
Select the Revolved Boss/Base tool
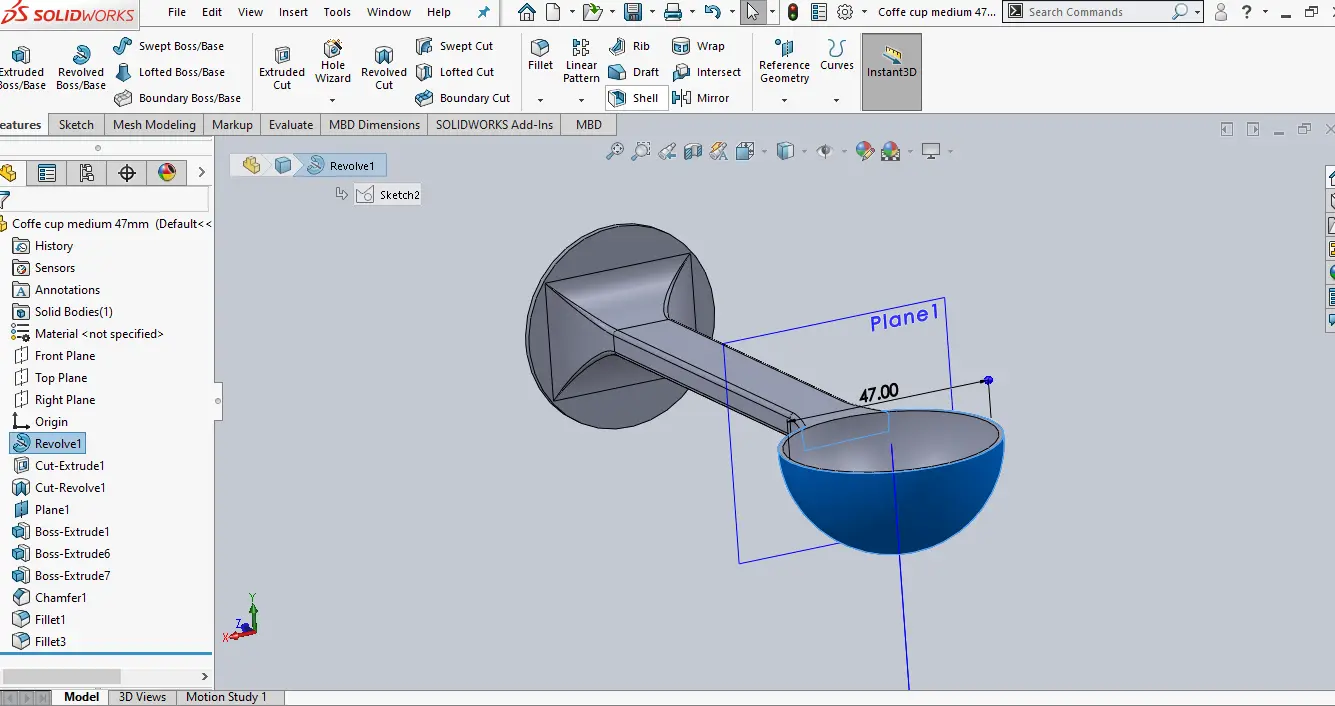coord(81,66)
